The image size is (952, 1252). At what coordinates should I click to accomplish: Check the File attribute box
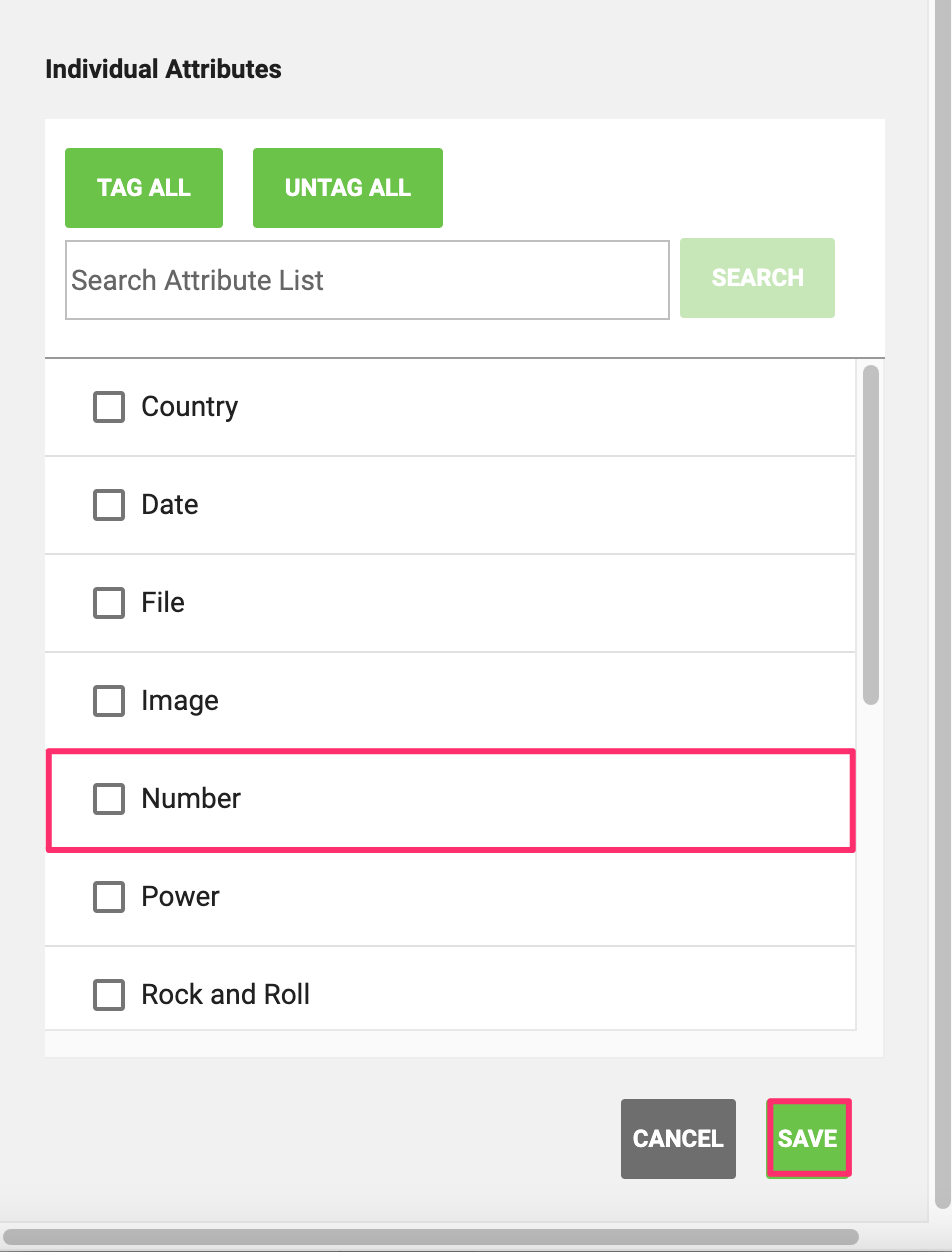point(109,603)
